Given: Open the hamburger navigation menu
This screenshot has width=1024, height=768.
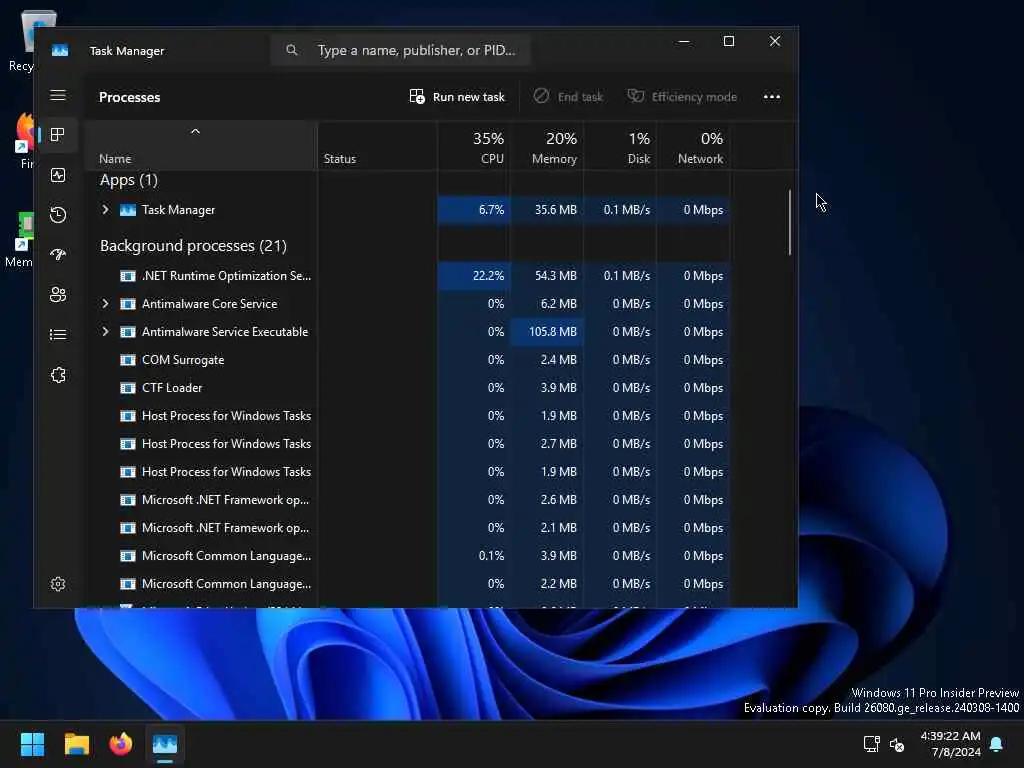Looking at the screenshot, I should pyautogui.click(x=58, y=96).
